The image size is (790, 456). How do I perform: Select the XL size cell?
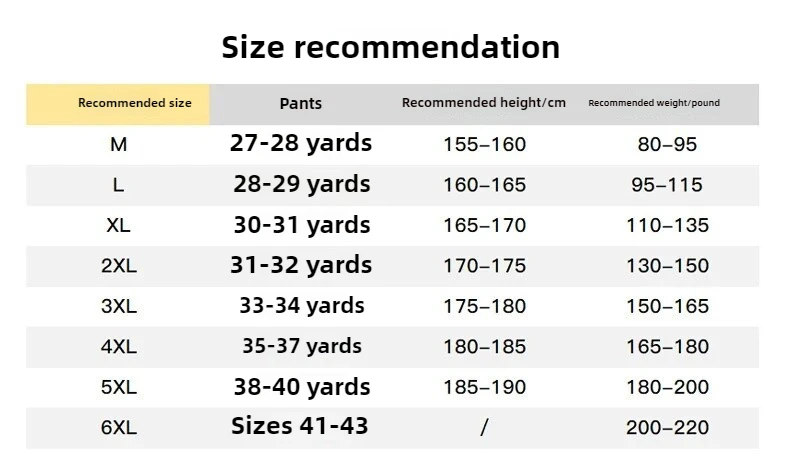pyautogui.click(x=118, y=225)
